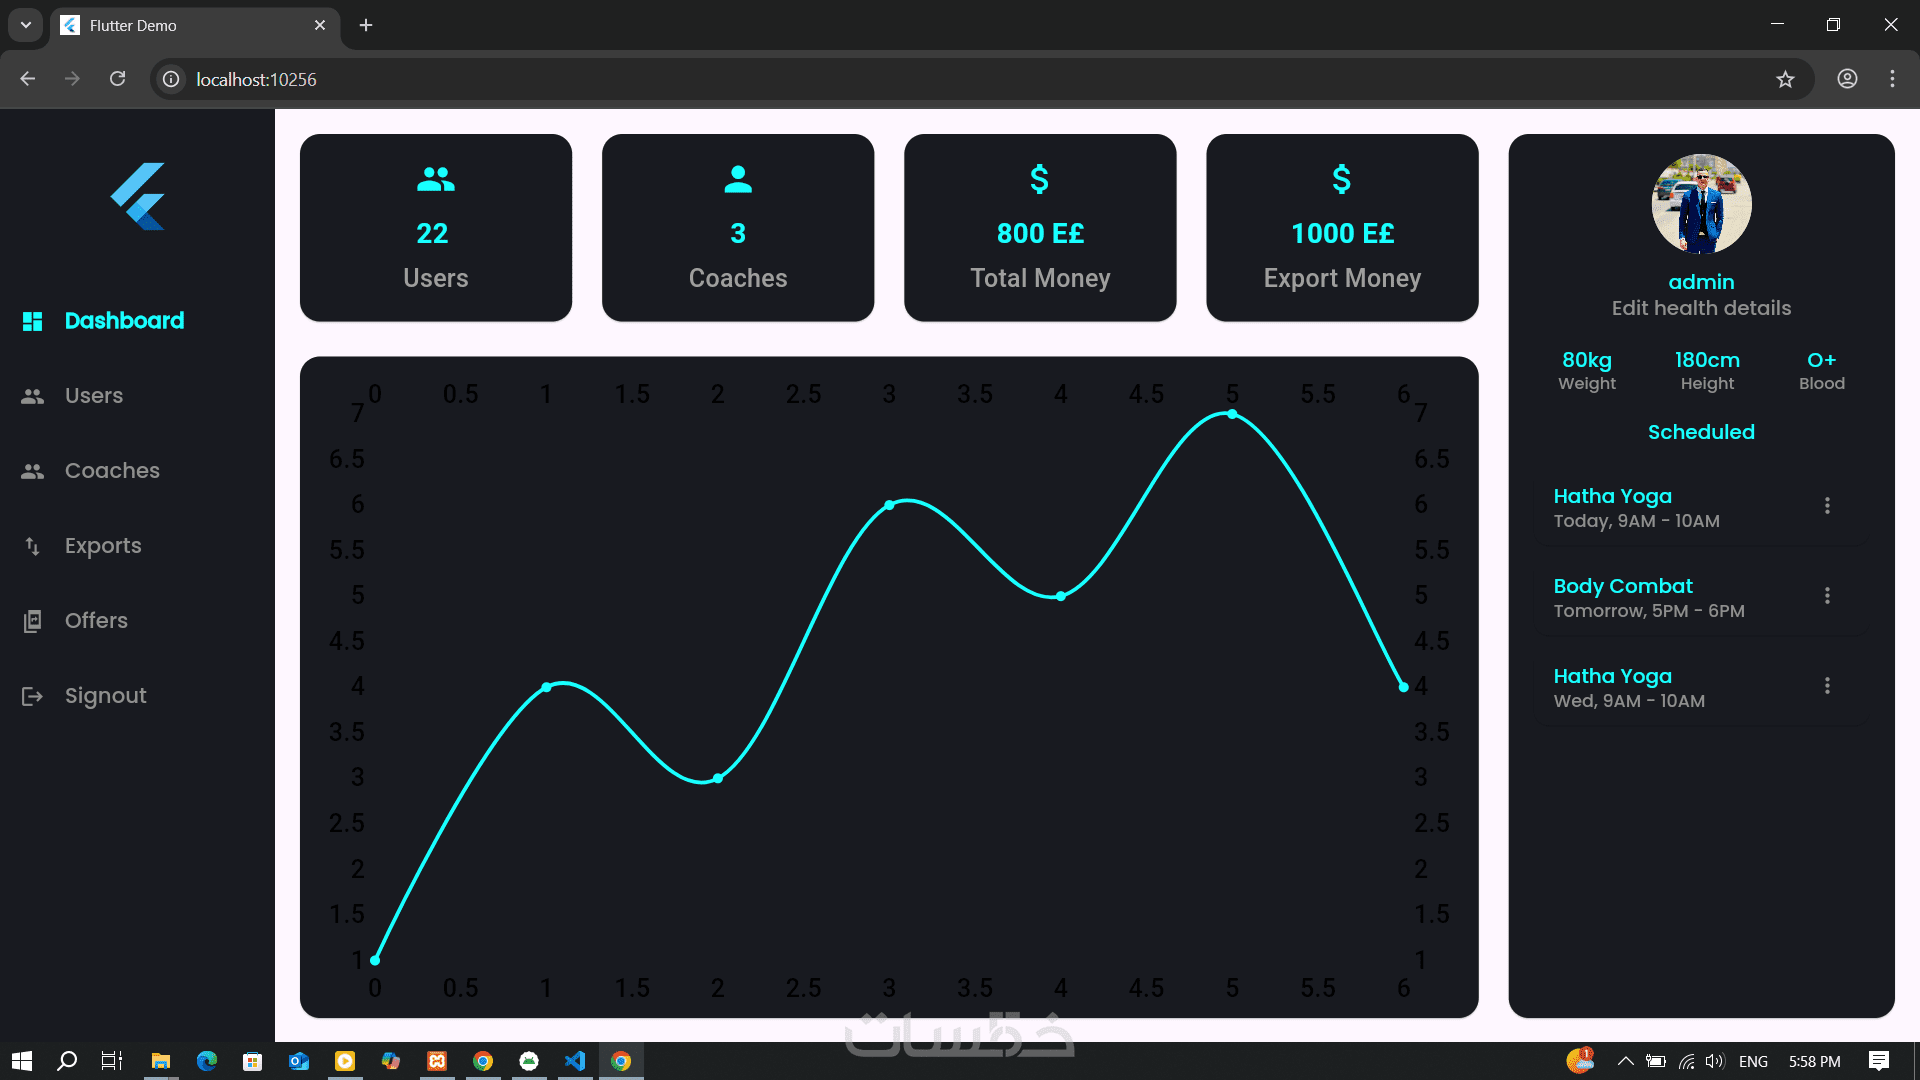Click the Signout icon in the sidebar
The height and width of the screenshot is (1080, 1920).
[32, 696]
